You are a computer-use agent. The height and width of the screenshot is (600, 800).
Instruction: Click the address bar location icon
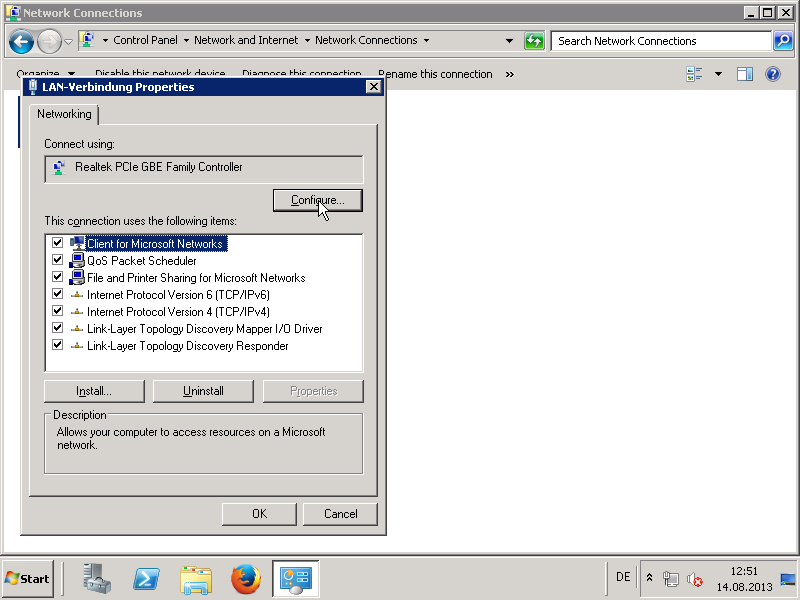(88, 40)
